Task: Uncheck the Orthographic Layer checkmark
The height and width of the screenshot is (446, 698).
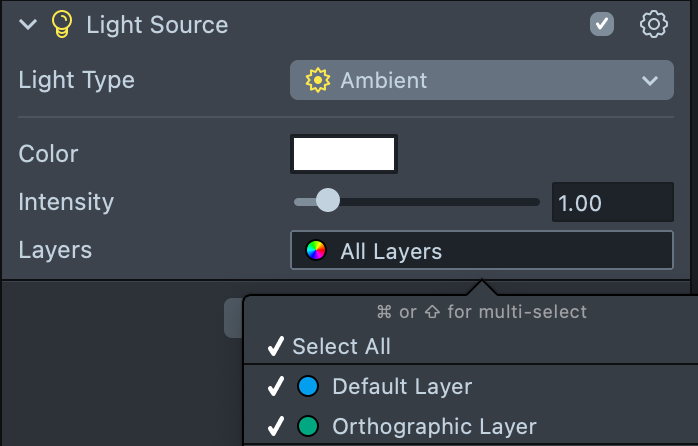Action: coord(276,426)
